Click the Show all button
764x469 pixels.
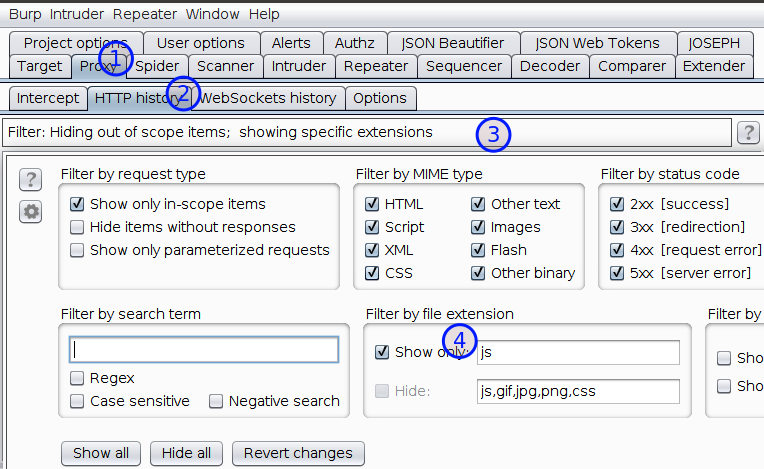[101, 453]
